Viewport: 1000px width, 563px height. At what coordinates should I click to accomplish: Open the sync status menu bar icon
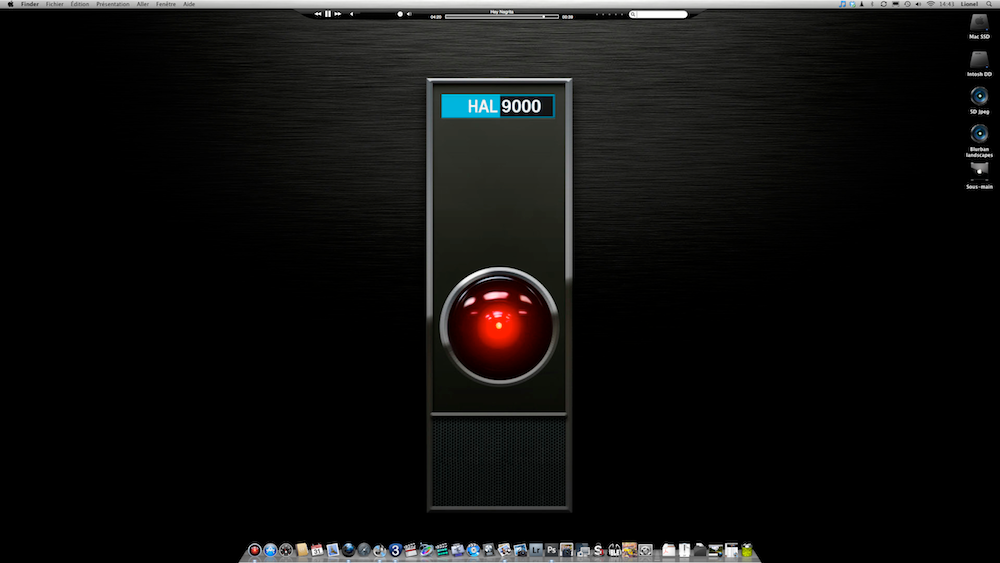[883, 4]
